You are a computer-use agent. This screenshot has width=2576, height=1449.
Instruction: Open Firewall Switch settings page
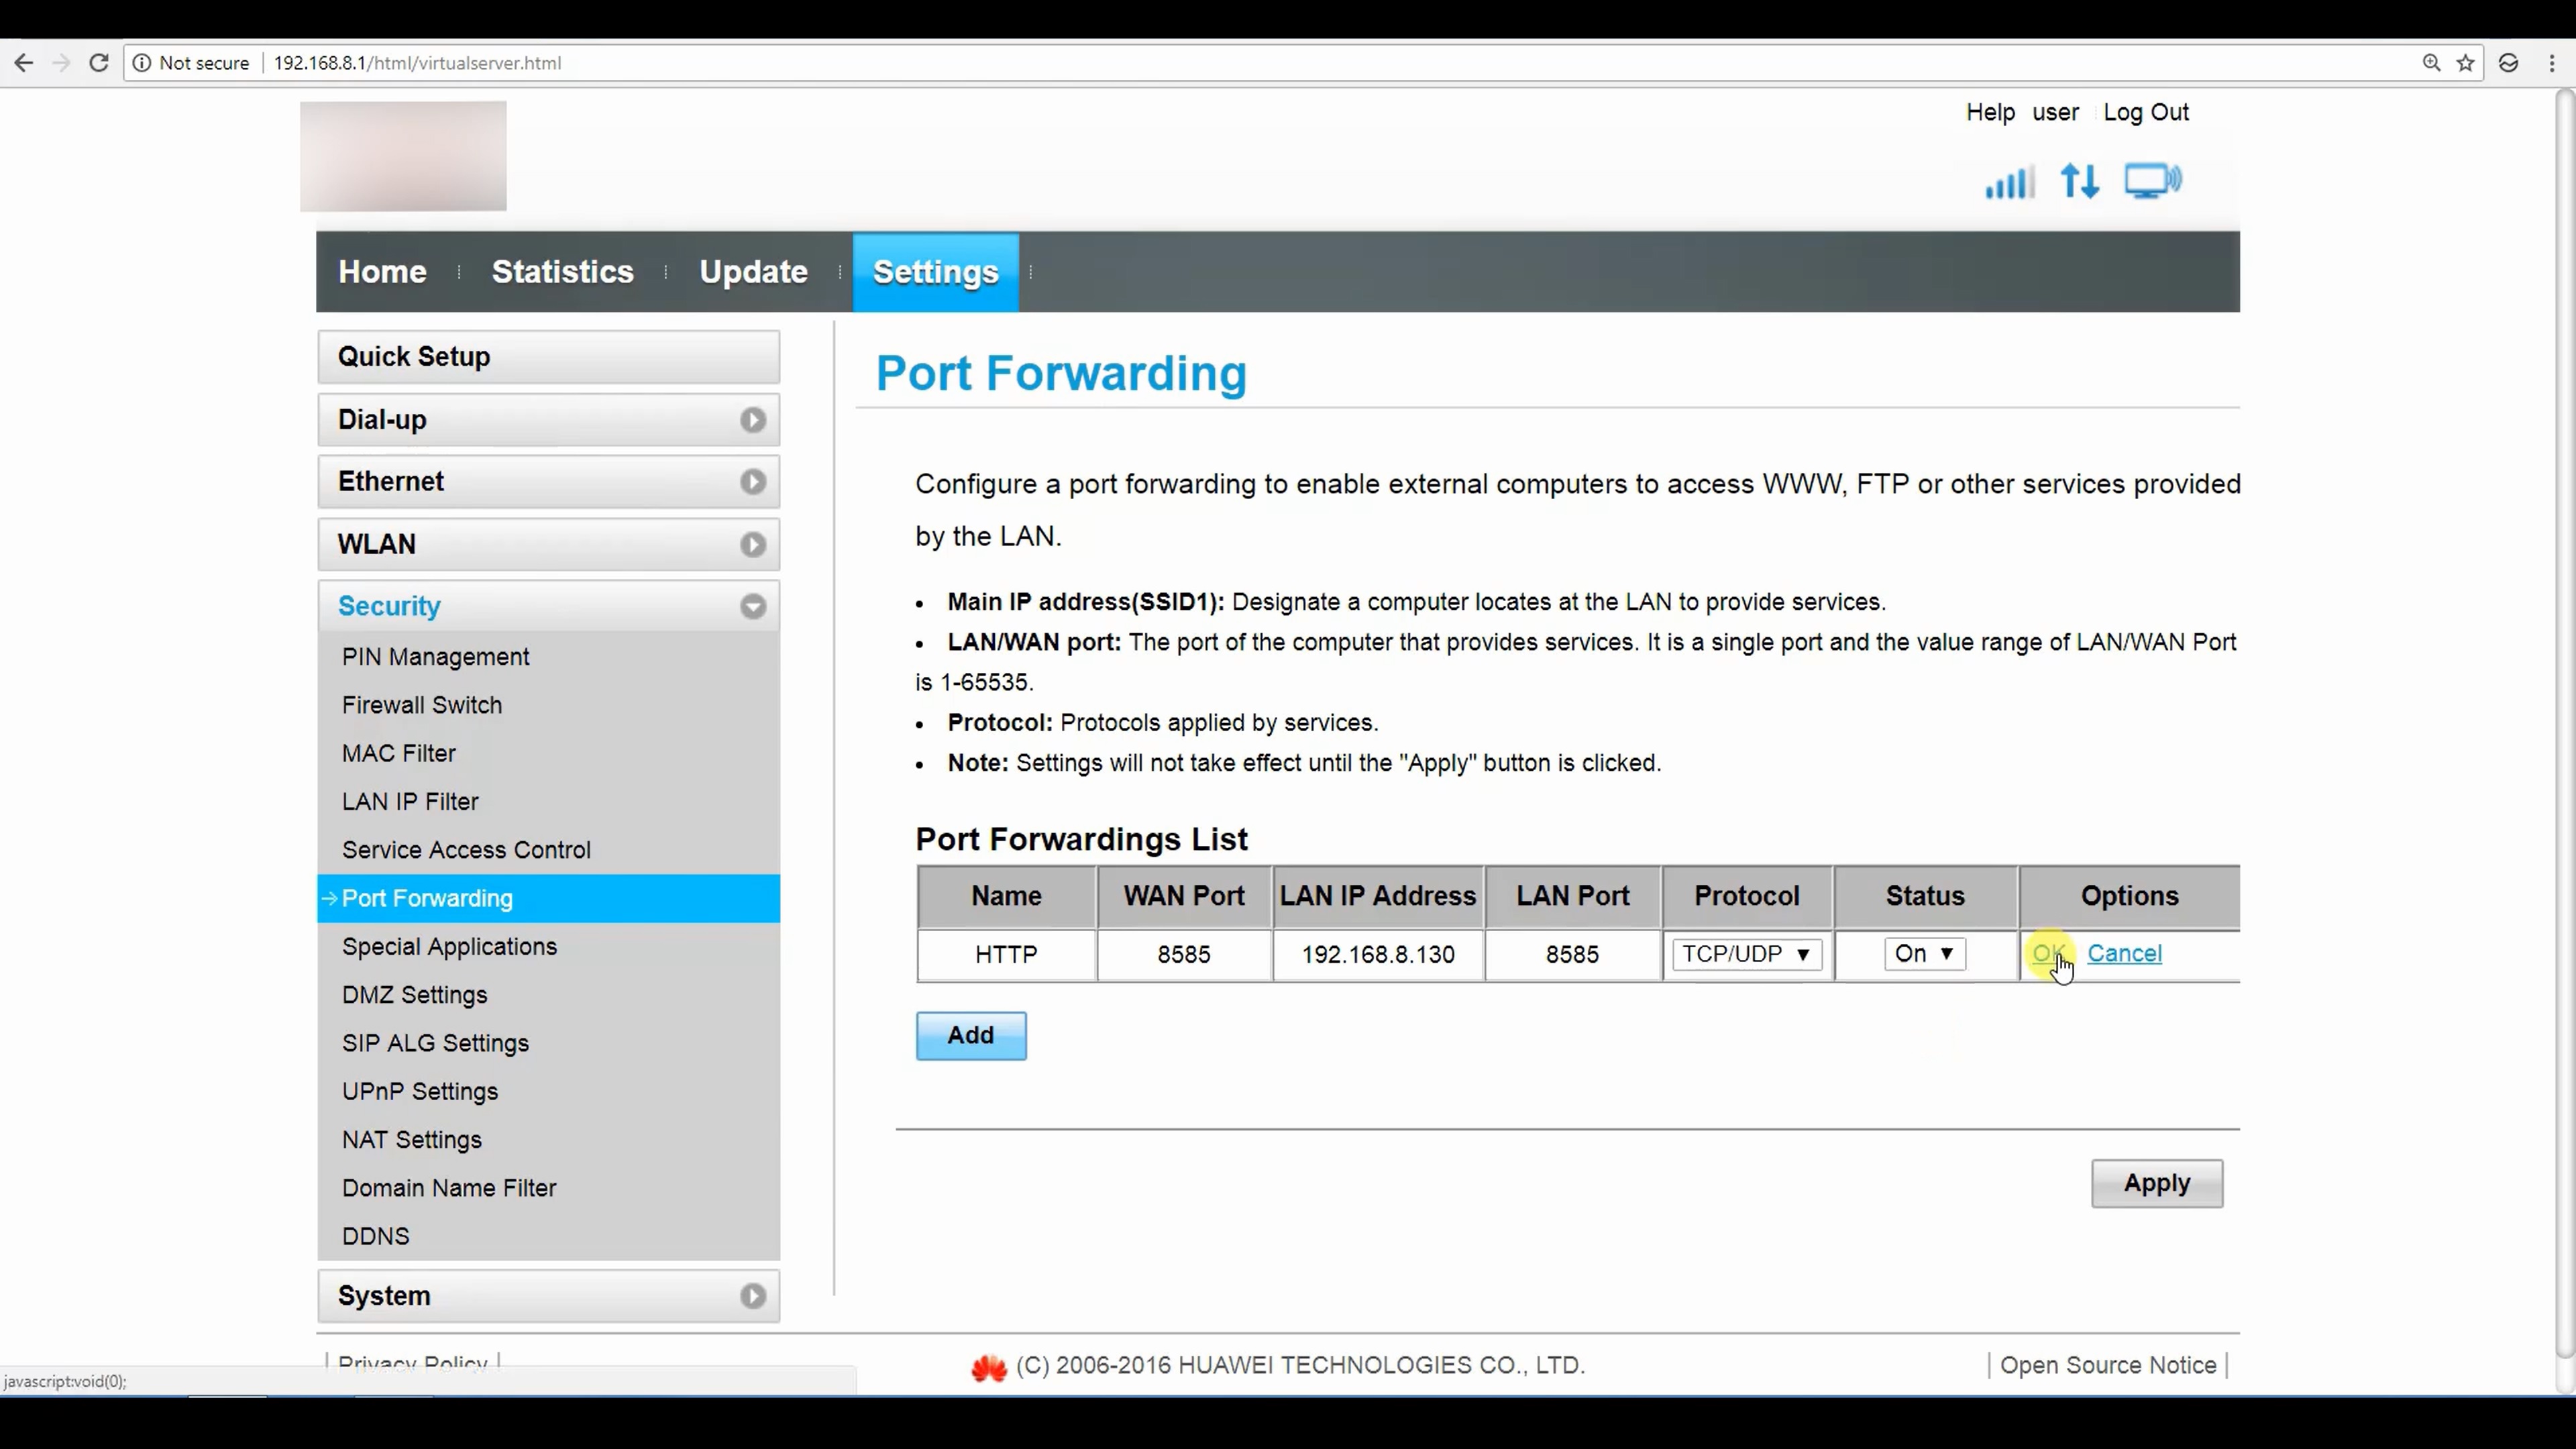coord(422,705)
